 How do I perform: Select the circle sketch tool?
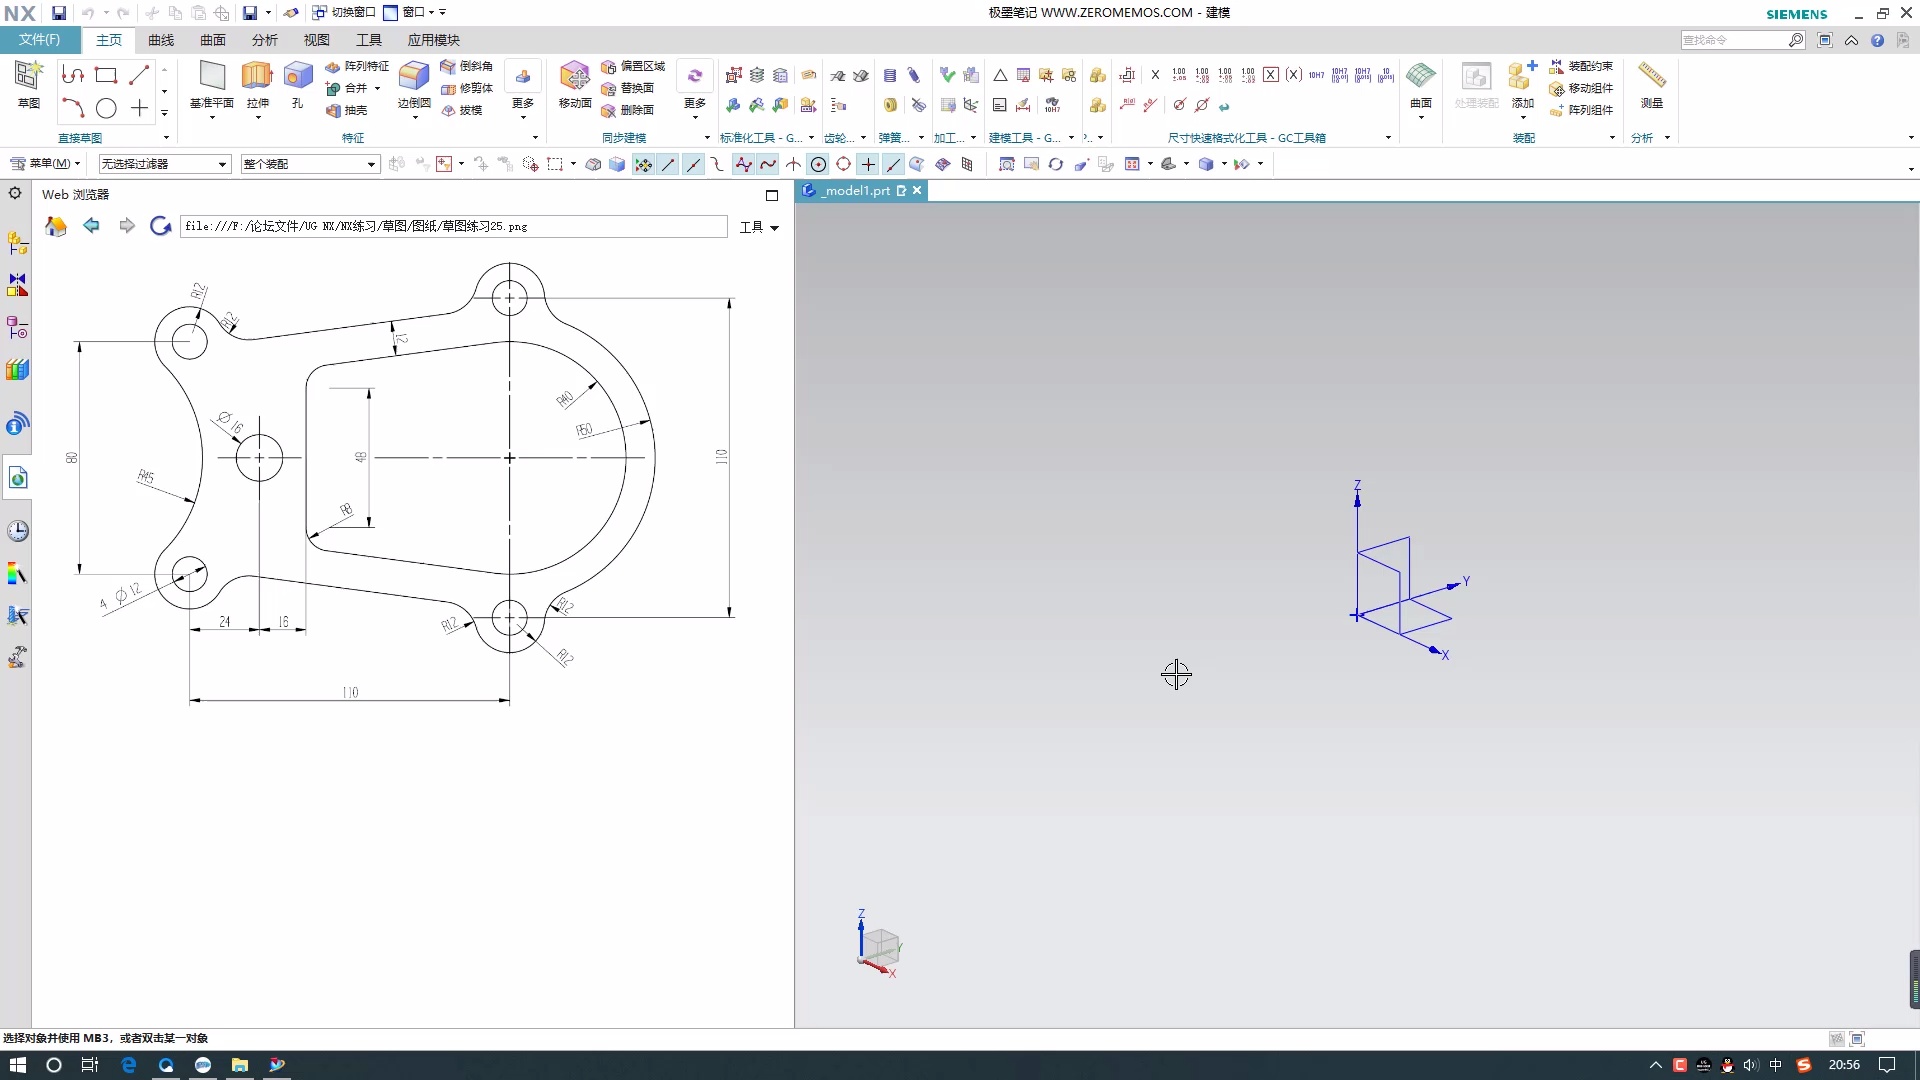tap(106, 108)
